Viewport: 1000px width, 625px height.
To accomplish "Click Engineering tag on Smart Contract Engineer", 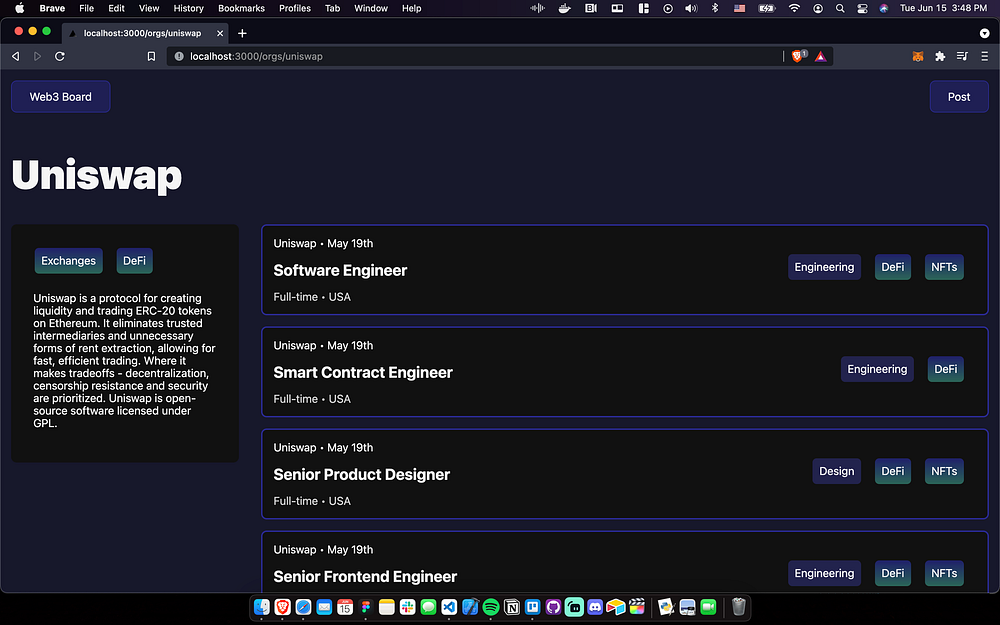I will [x=877, y=369].
